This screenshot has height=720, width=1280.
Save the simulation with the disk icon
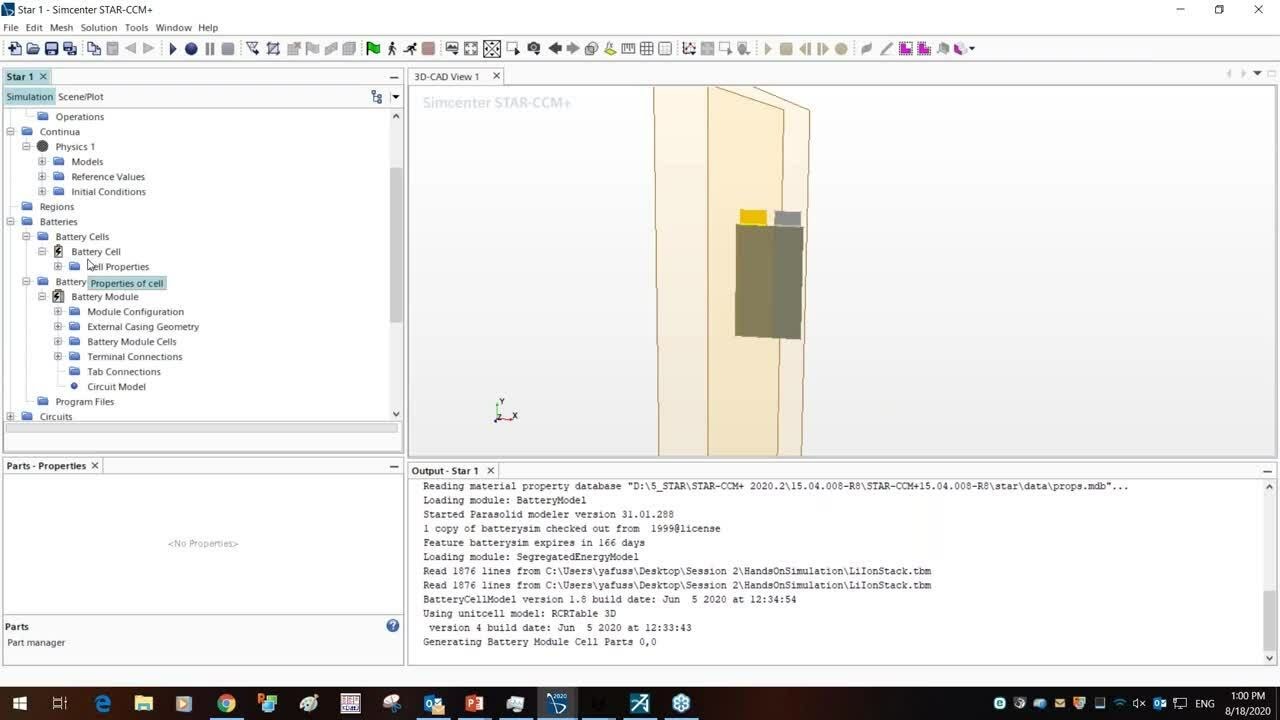(51, 48)
